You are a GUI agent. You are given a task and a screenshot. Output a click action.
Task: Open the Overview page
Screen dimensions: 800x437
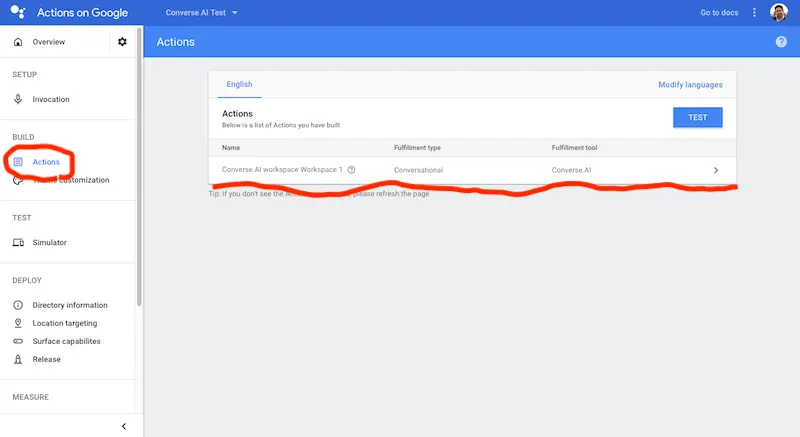click(x=48, y=42)
